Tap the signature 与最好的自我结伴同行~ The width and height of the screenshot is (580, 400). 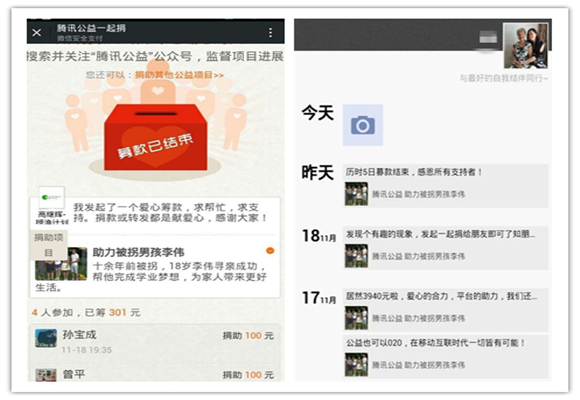click(x=504, y=78)
